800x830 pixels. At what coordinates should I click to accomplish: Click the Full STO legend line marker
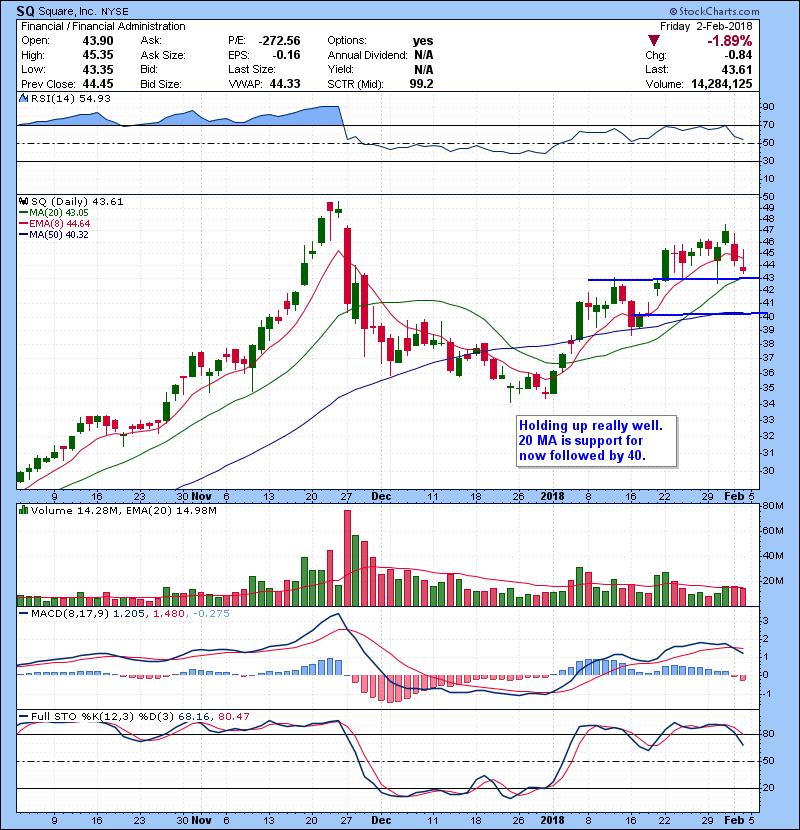(x=23, y=716)
